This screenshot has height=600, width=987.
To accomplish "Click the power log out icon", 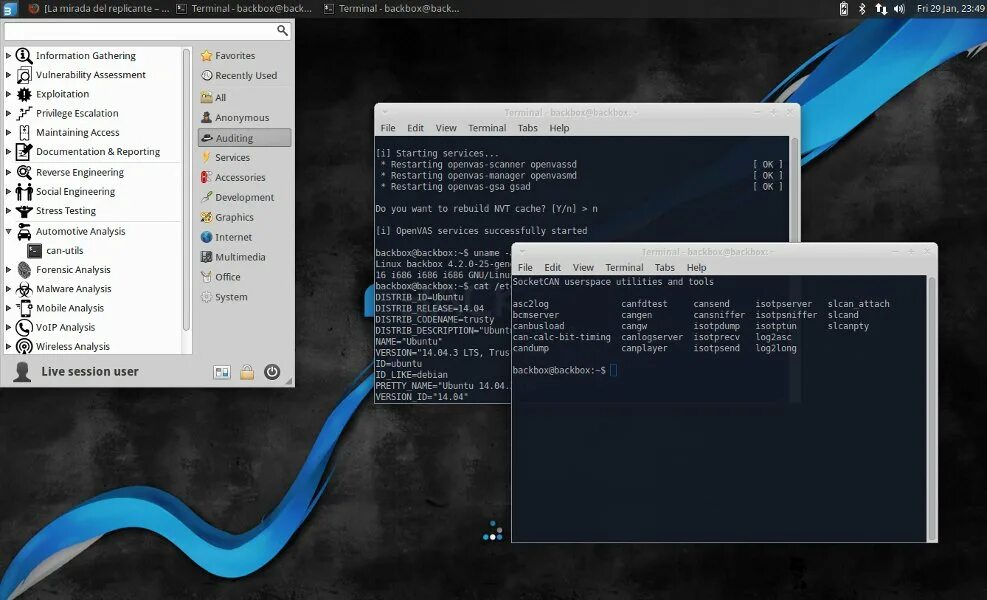I will tap(272, 372).
